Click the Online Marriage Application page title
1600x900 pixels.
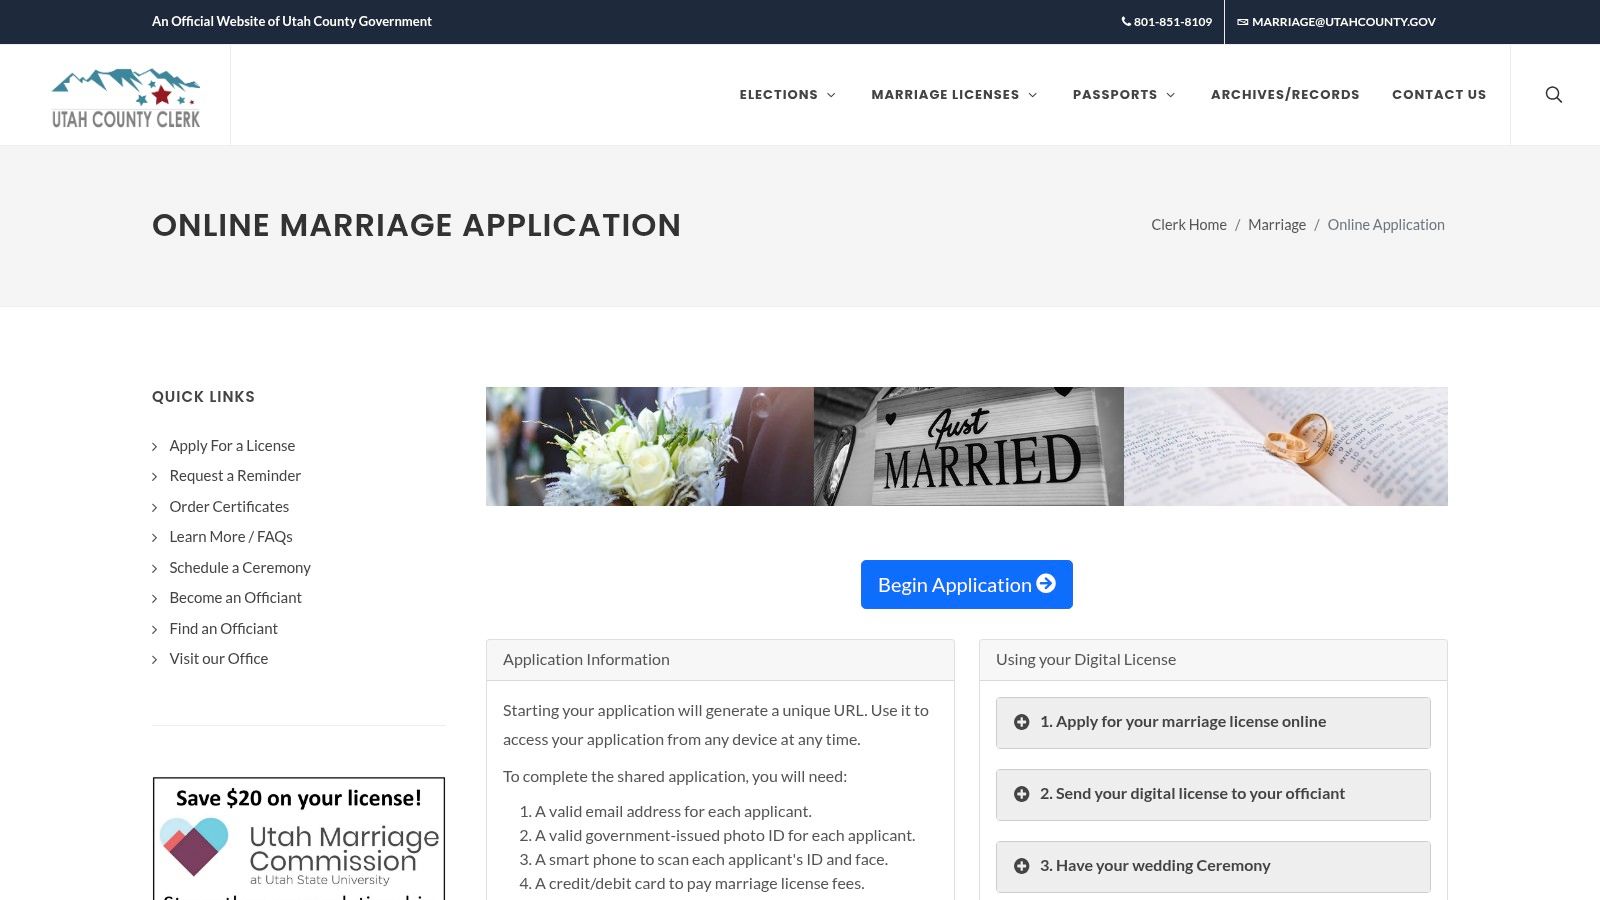pos(416,225)
